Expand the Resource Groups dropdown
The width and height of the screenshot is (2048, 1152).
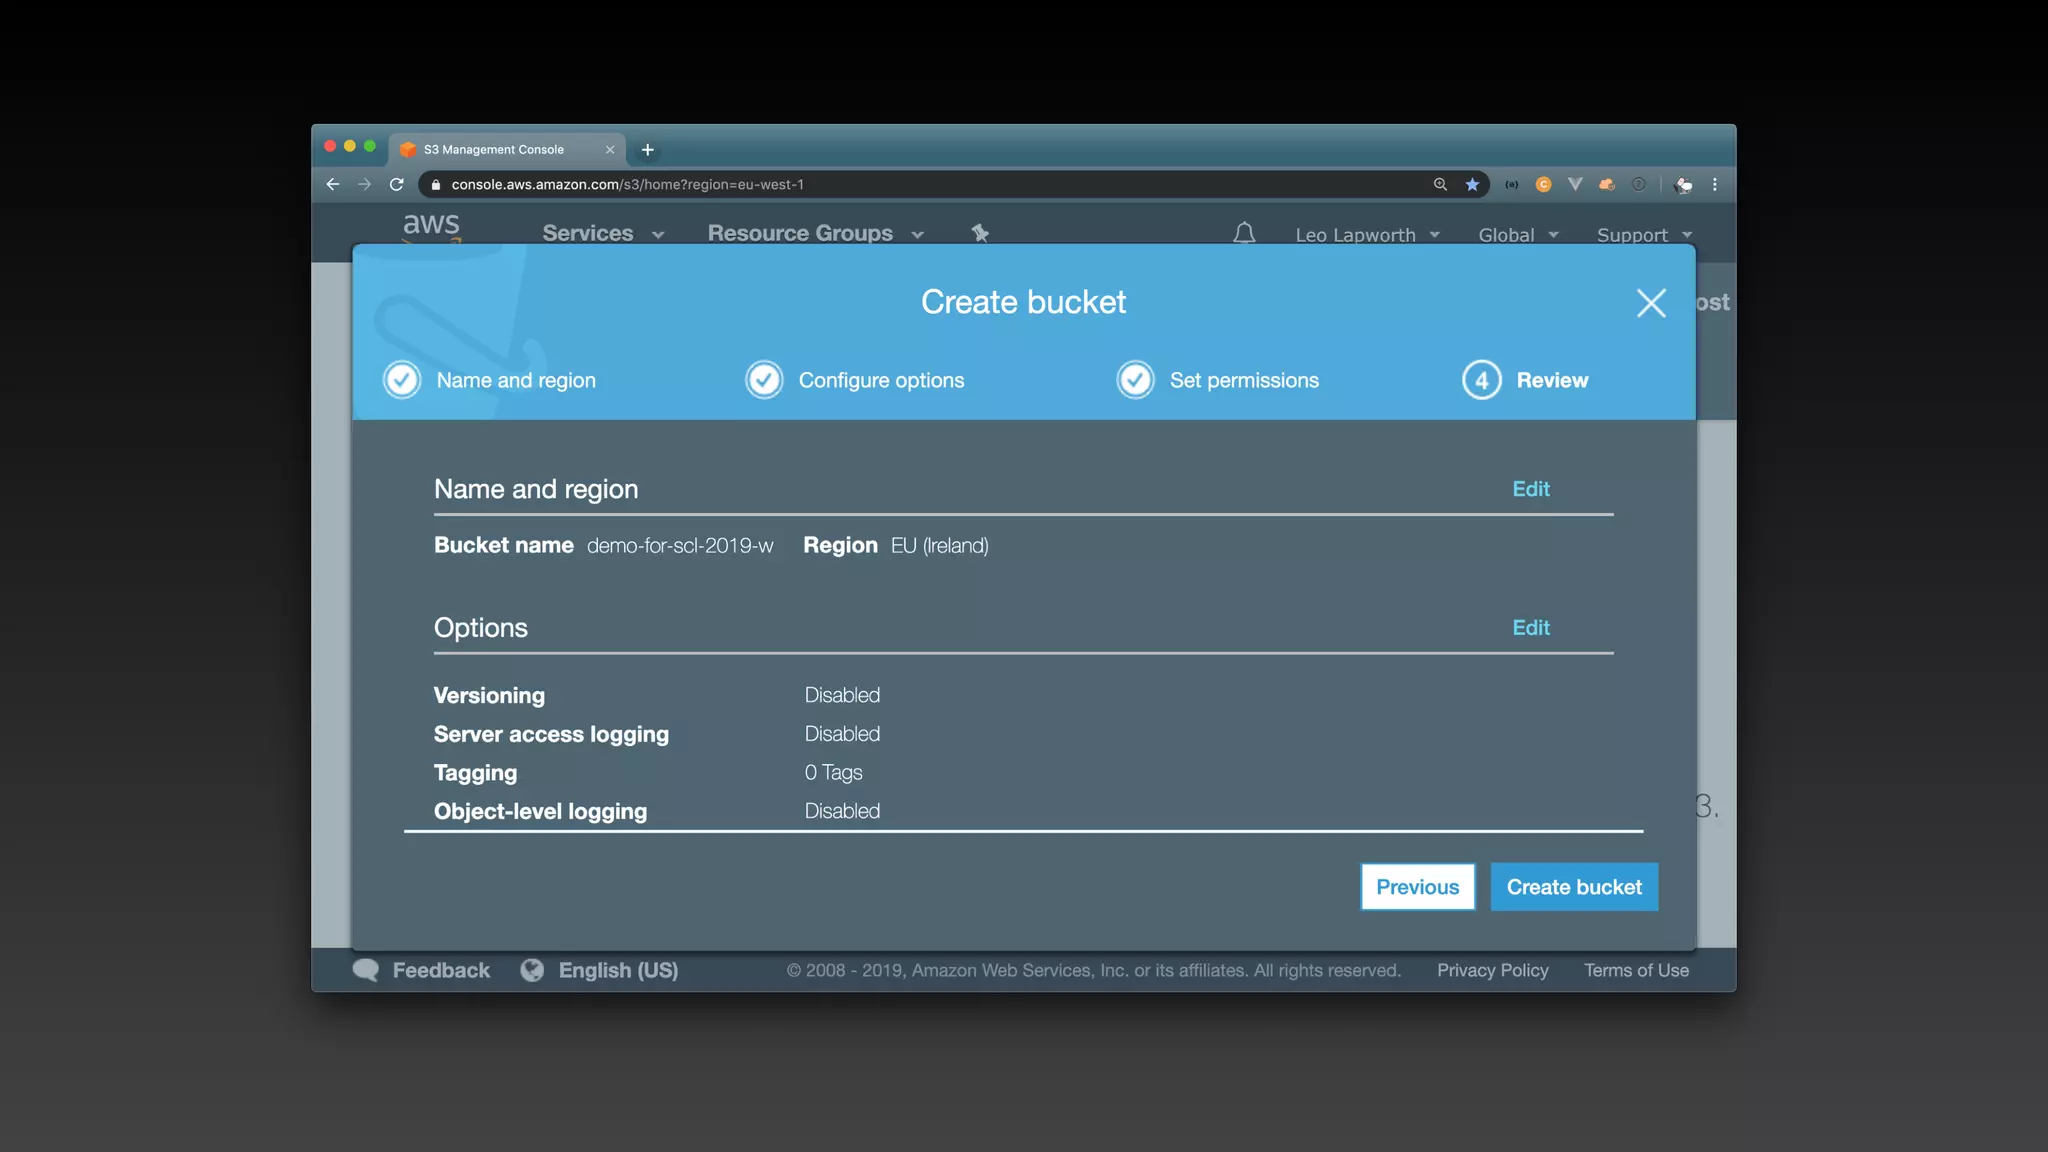pos(815,234)
